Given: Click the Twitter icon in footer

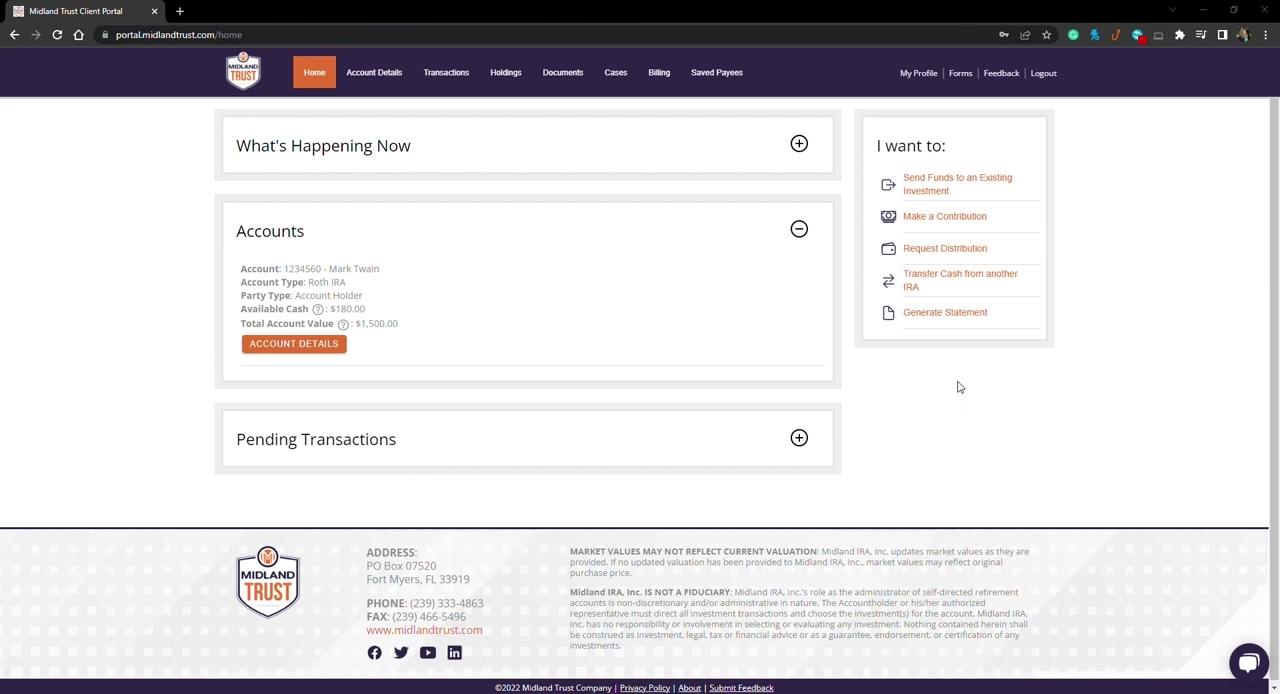Looking at the screenshot, I should tap(401, 653).
